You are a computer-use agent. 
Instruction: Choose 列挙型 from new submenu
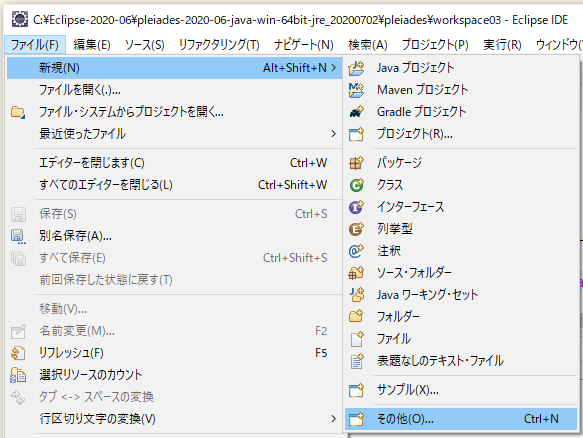(x=461, y=229)
